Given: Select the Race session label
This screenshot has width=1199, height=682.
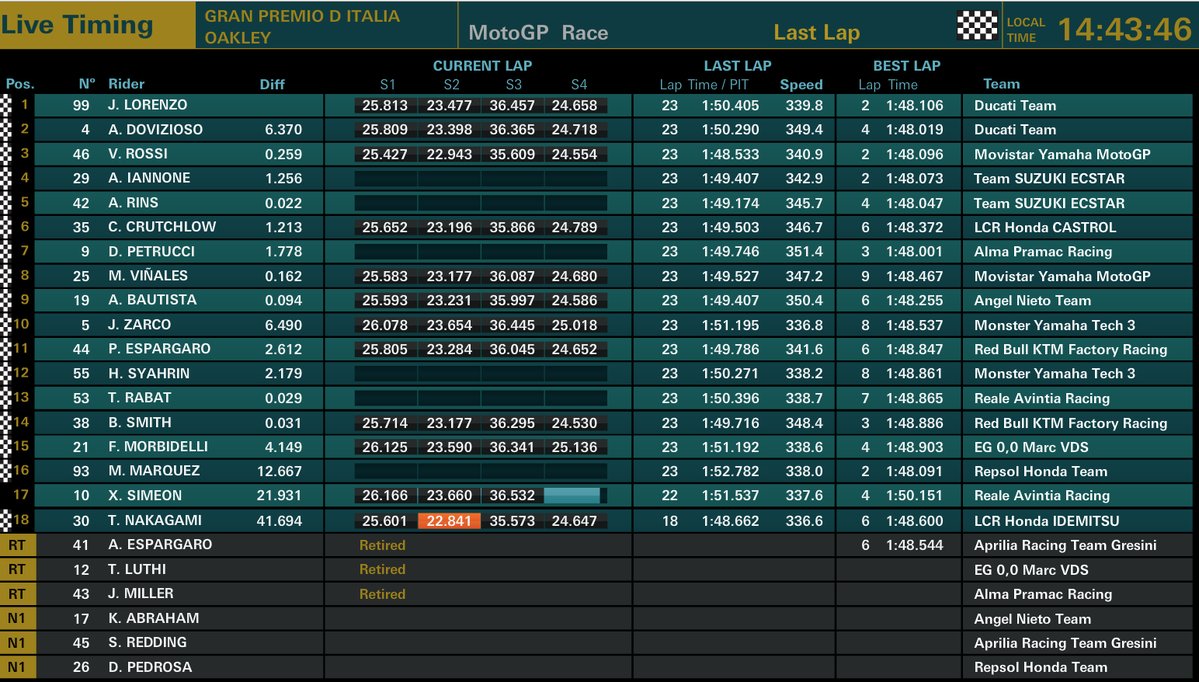Looking at the screenshot, I should pyautogui.click(x=585, y=32).
